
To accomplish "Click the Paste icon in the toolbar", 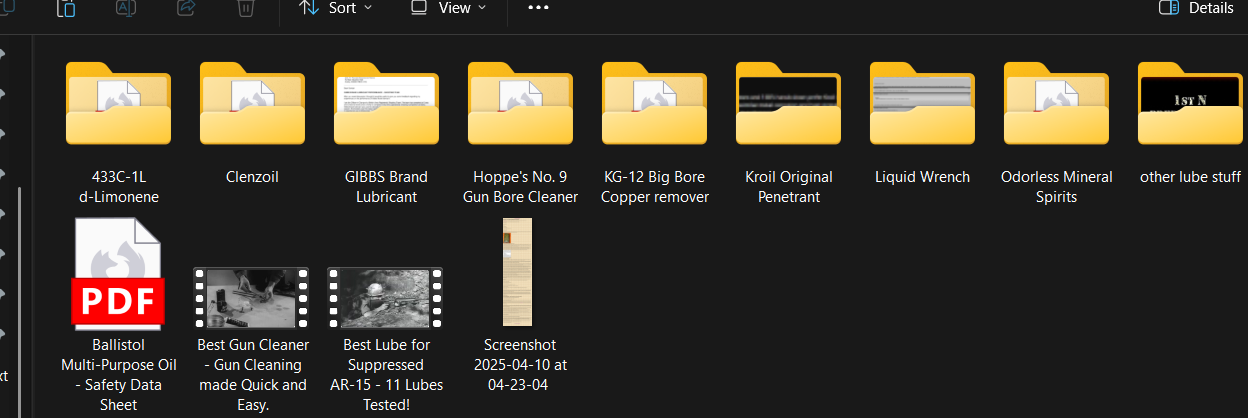I will [x=66, y=8].
